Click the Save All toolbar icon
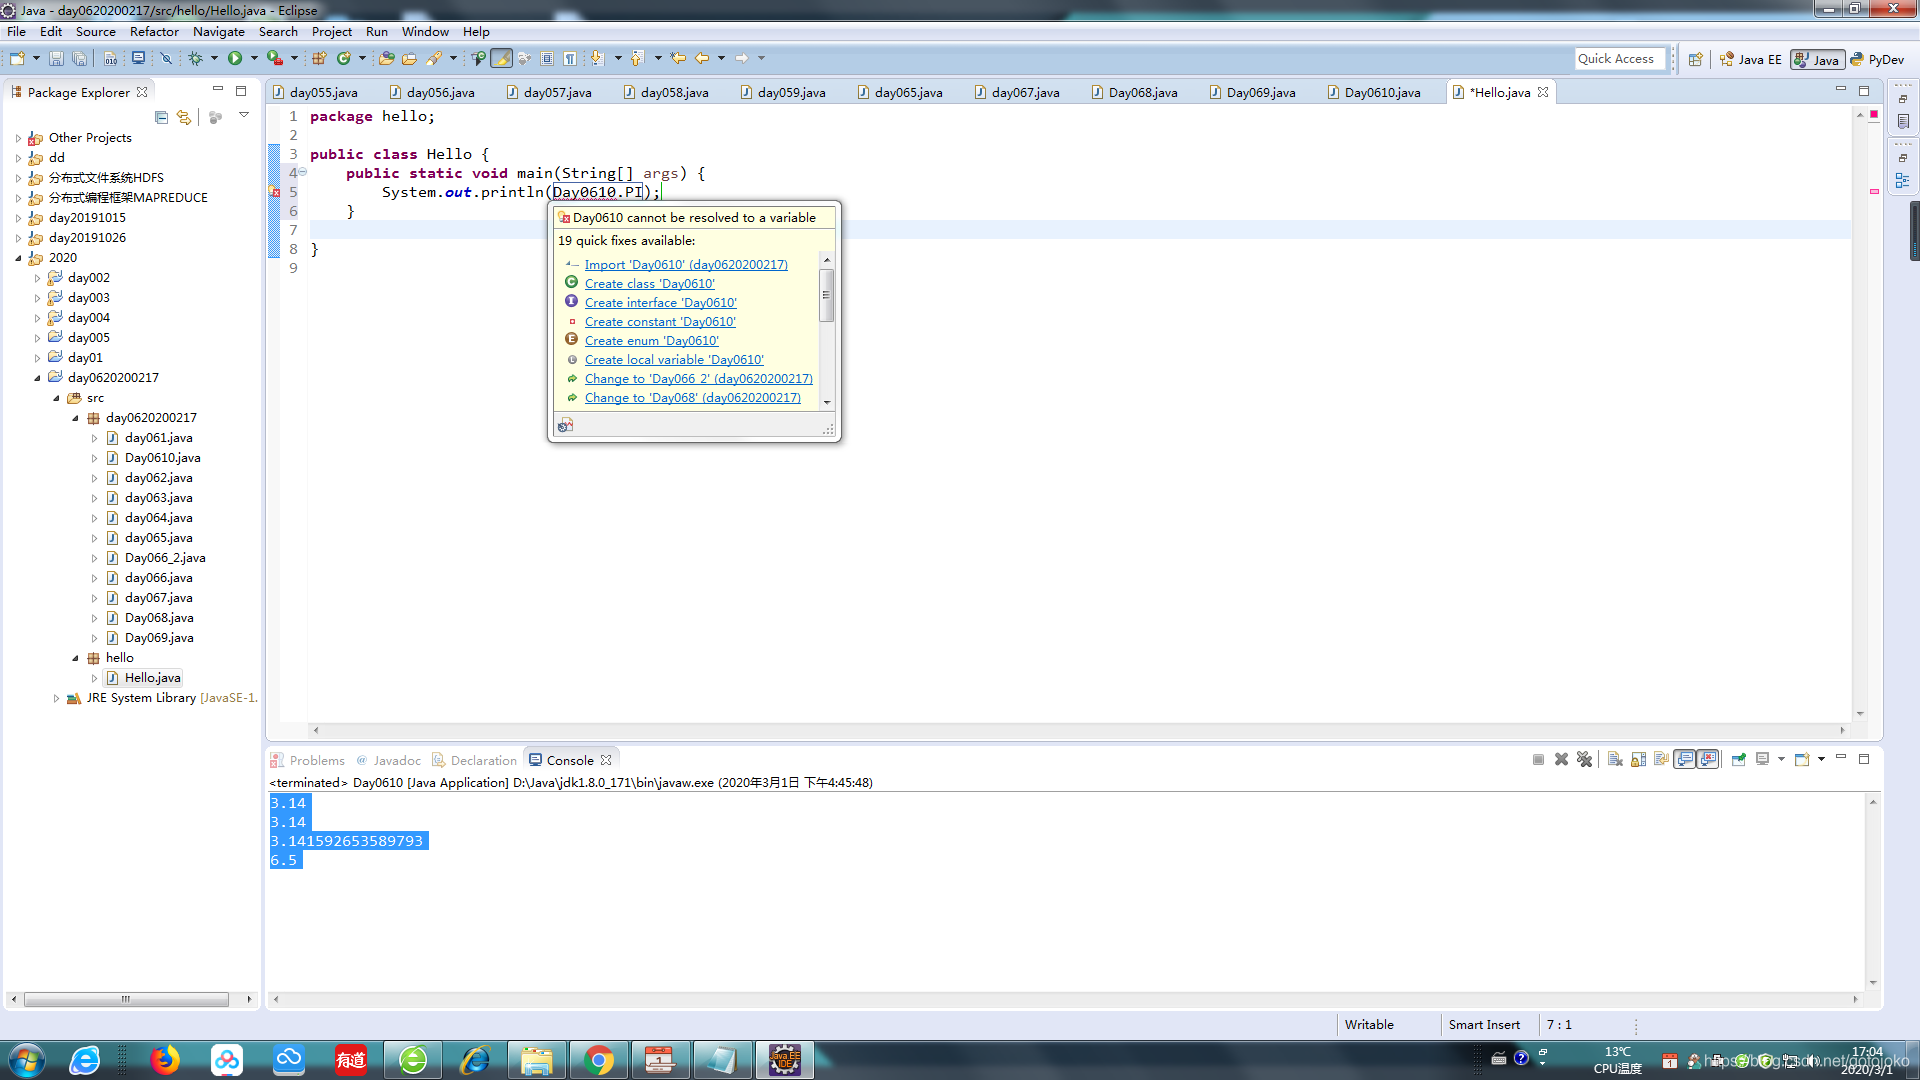 point(79,59)
